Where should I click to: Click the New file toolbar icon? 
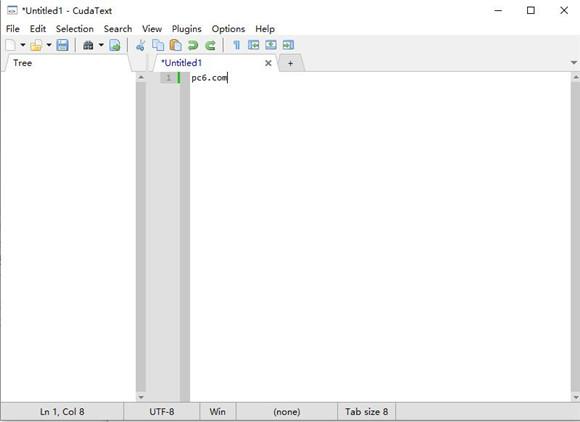click(x=10, y=45)
